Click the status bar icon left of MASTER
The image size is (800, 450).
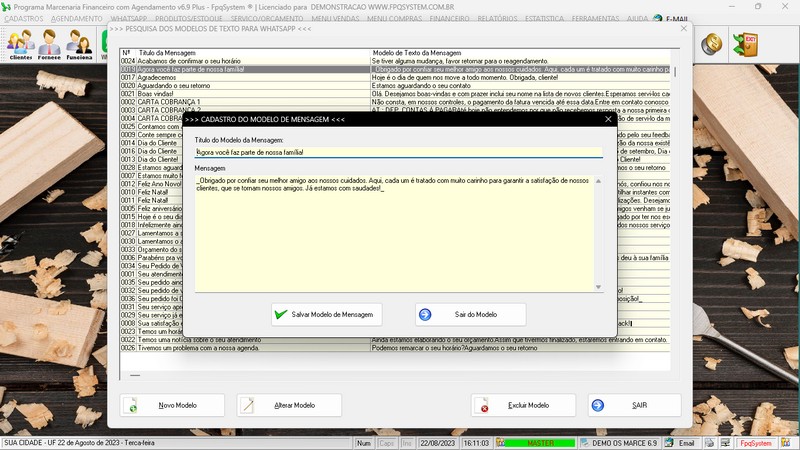[501, 443]
